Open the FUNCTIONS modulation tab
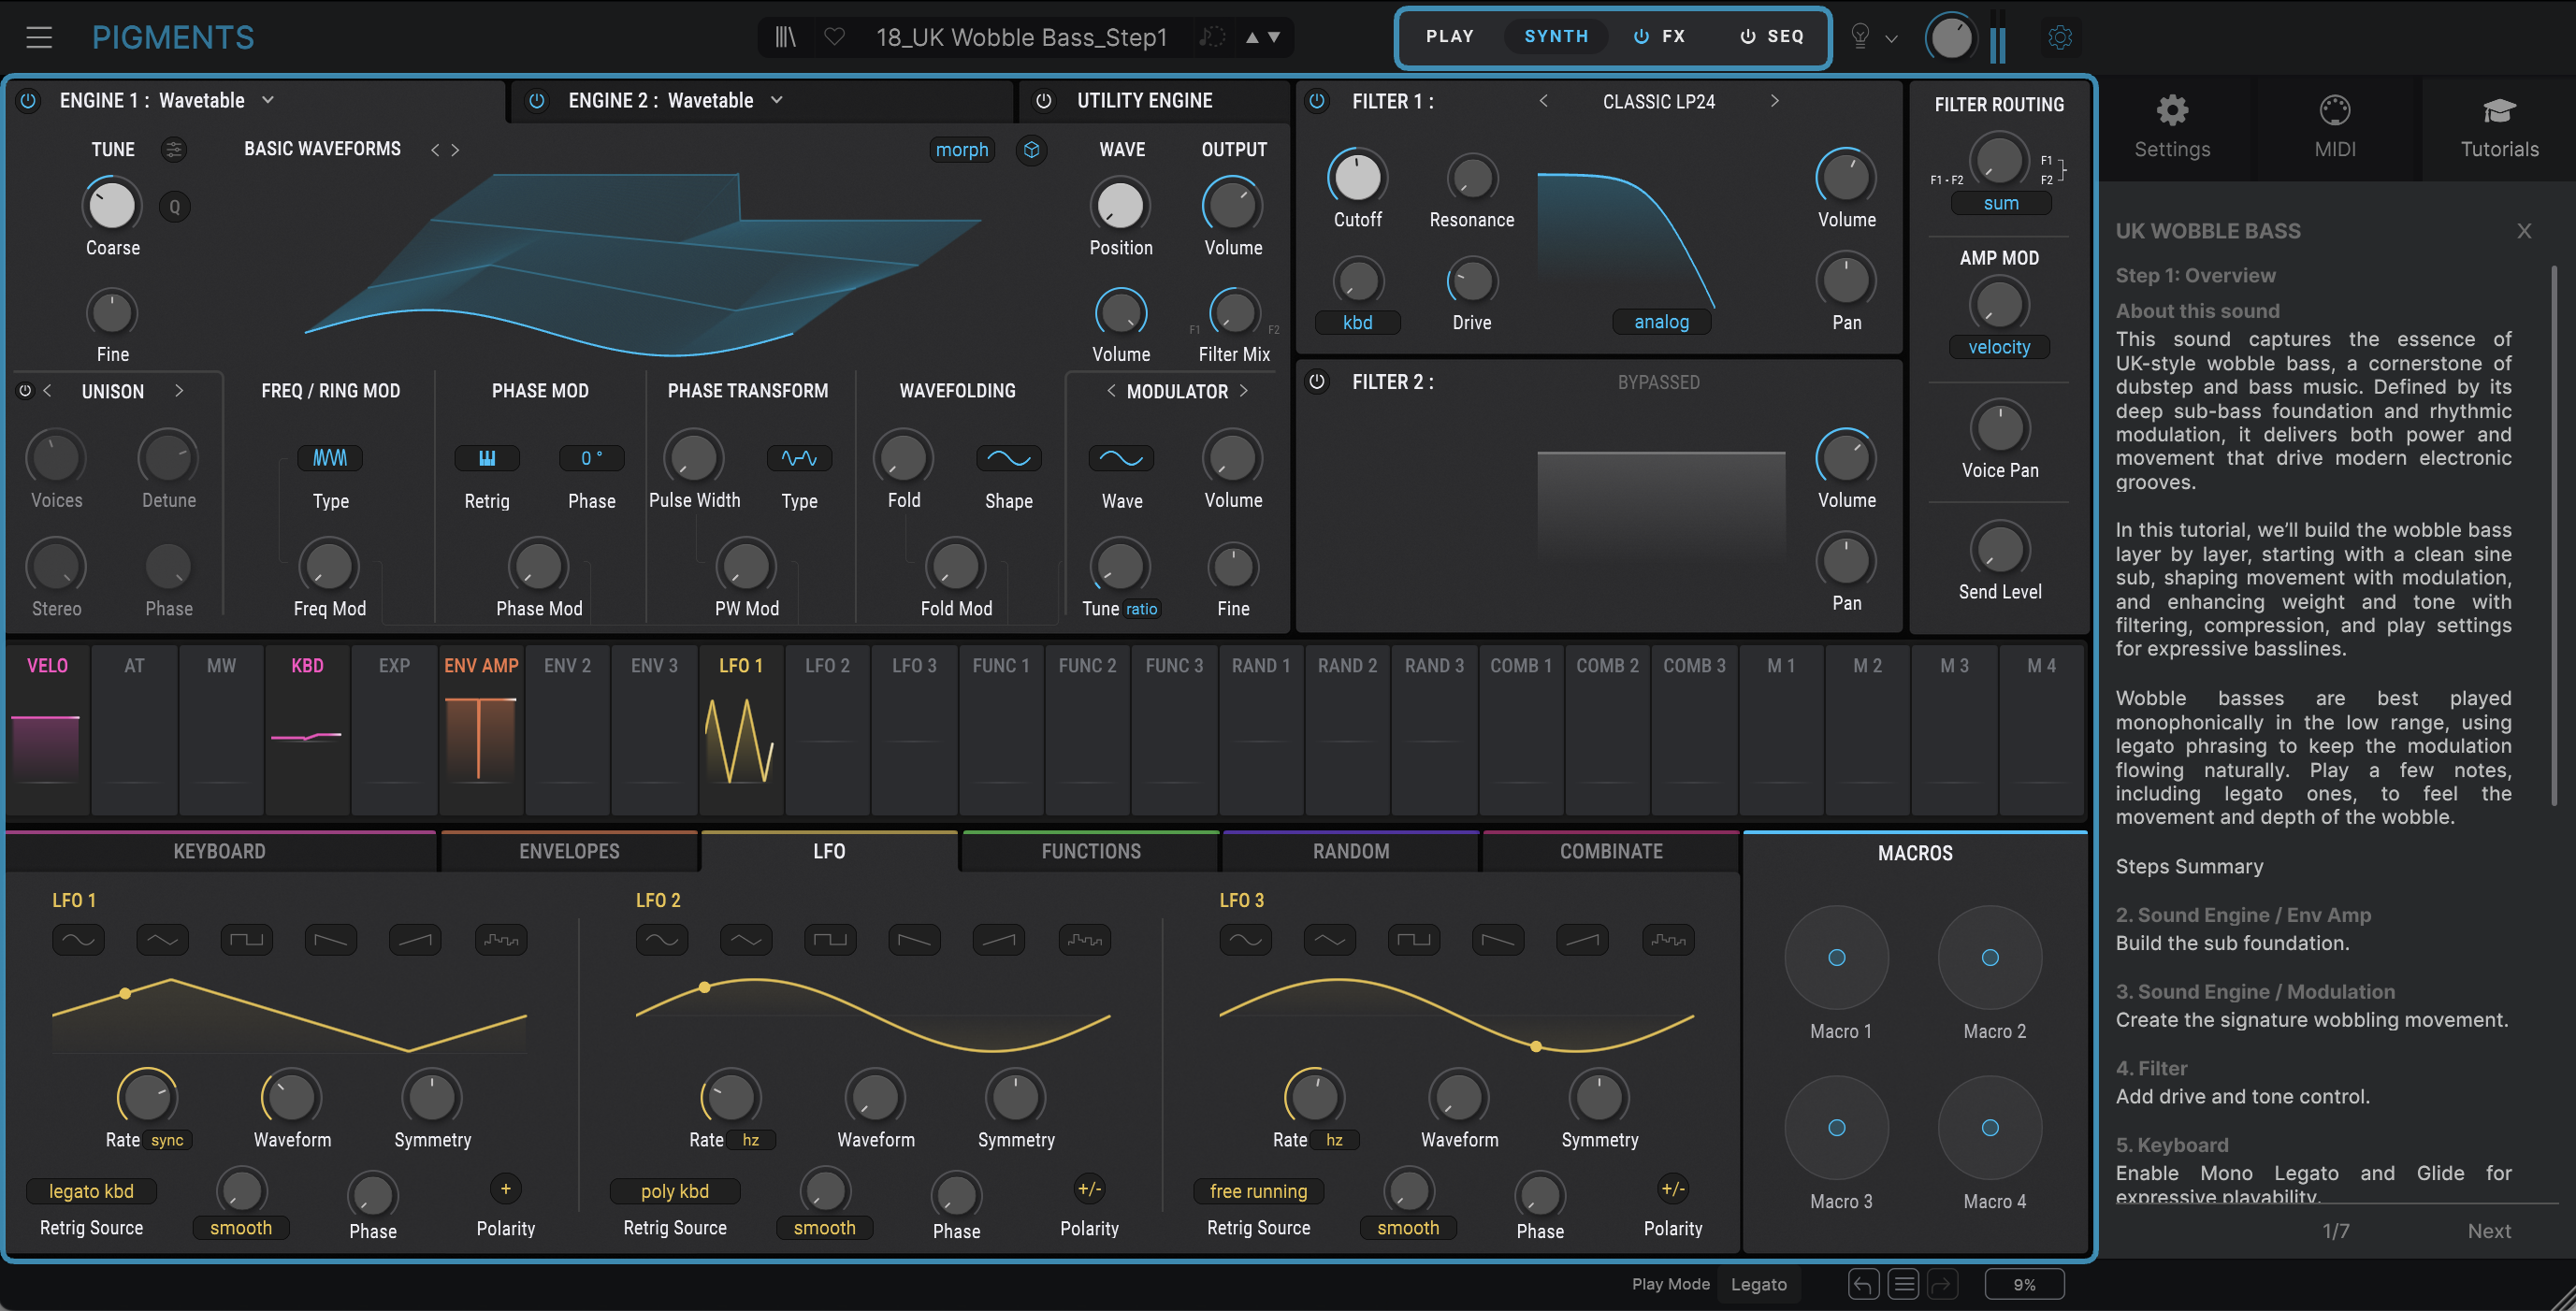The height and width of the screenshot is (1311, 2576). [x=1089, y=851]
